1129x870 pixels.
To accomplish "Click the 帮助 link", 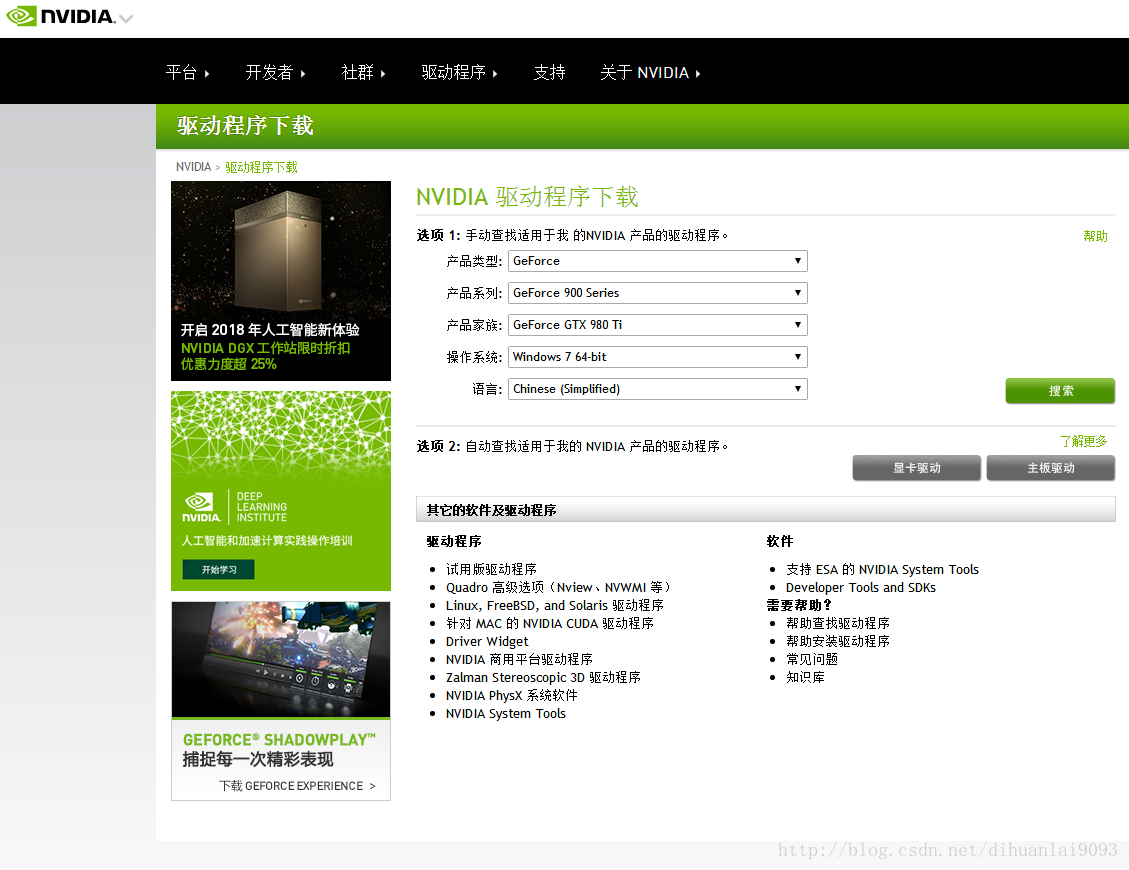I will 1095,236.
